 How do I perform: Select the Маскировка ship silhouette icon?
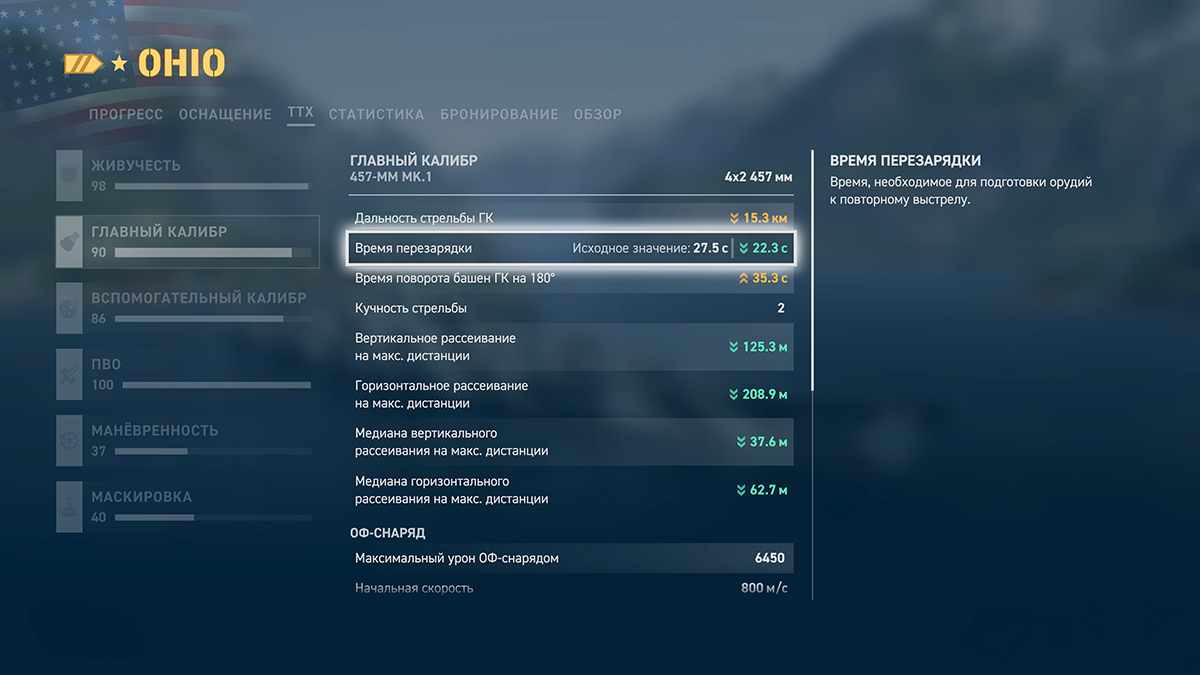69,507
